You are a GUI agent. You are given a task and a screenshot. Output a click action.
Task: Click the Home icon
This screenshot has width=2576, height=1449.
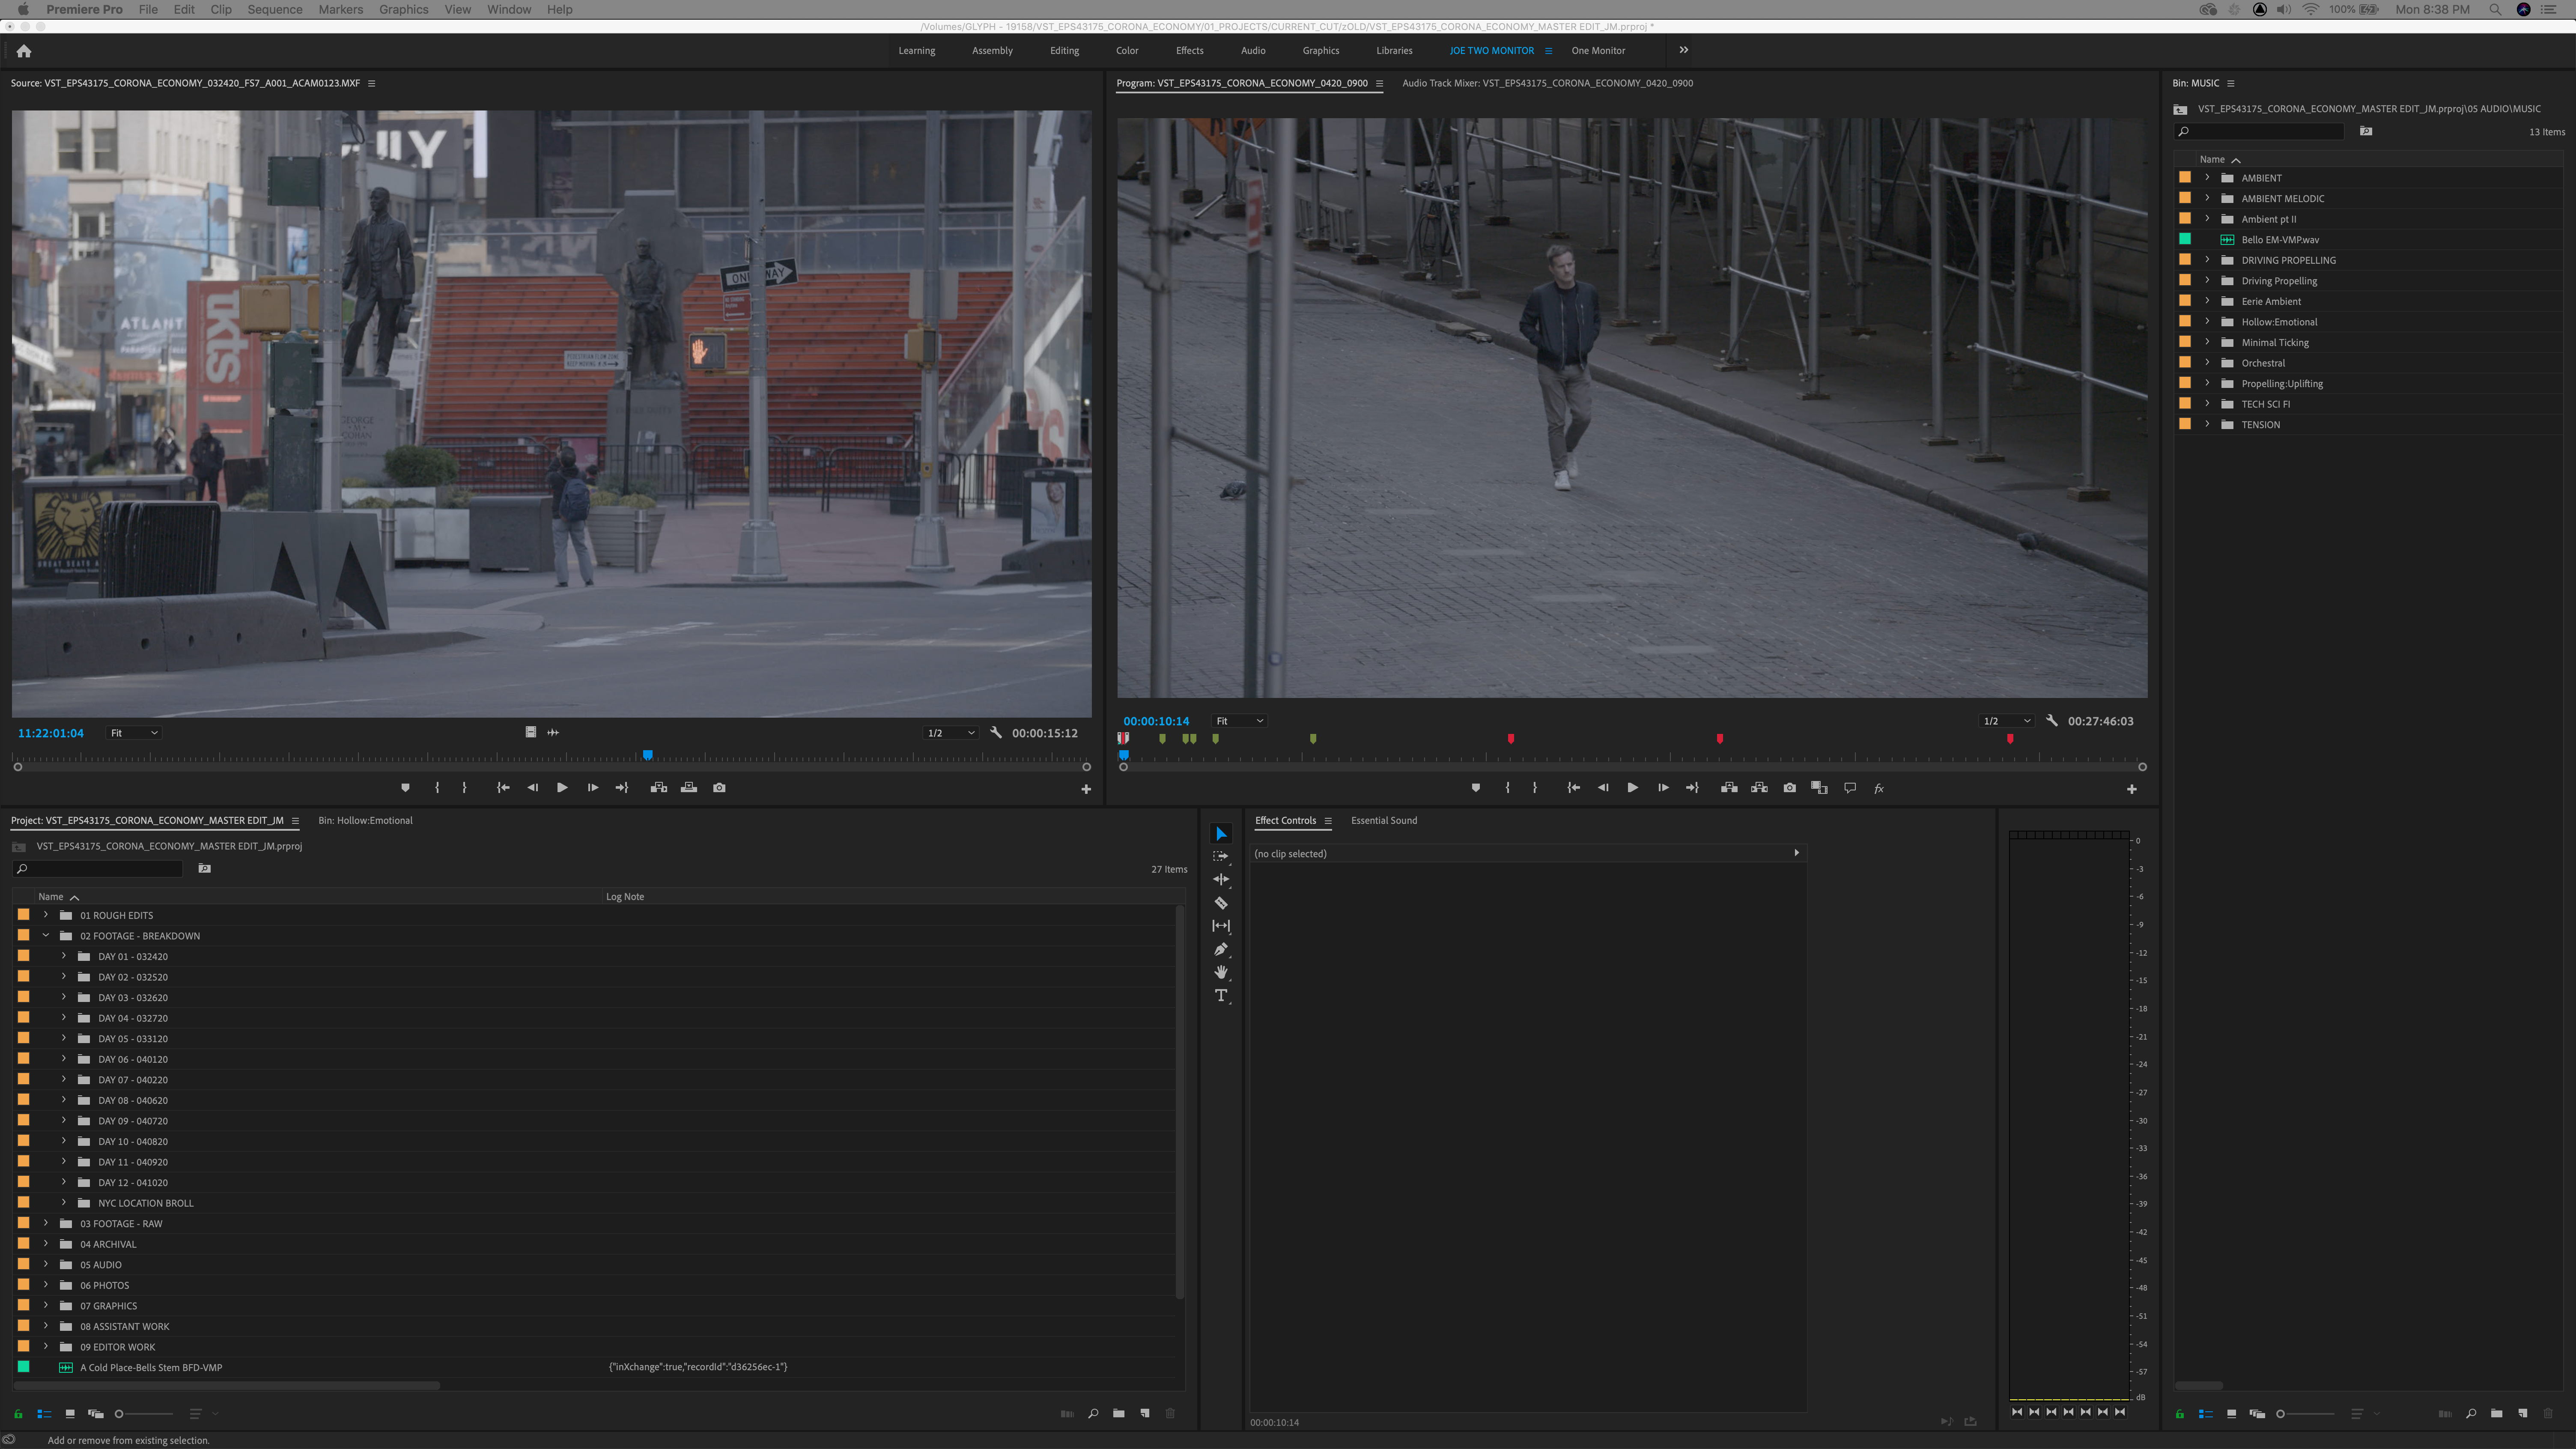24,51
